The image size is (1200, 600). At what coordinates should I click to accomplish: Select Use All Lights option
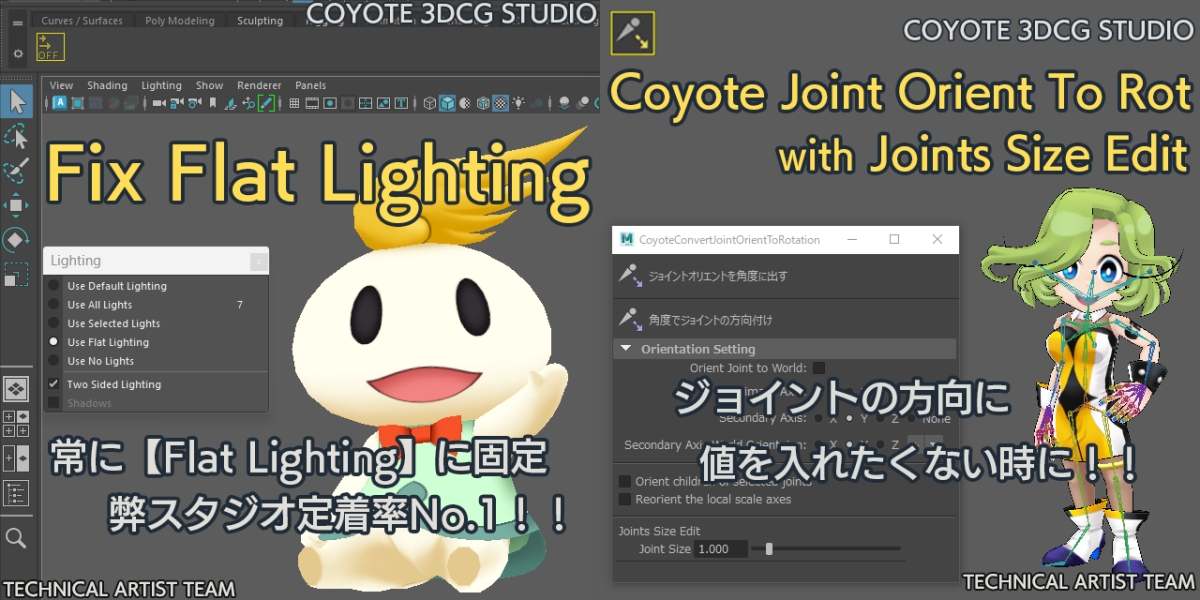(x=156, y=305)
